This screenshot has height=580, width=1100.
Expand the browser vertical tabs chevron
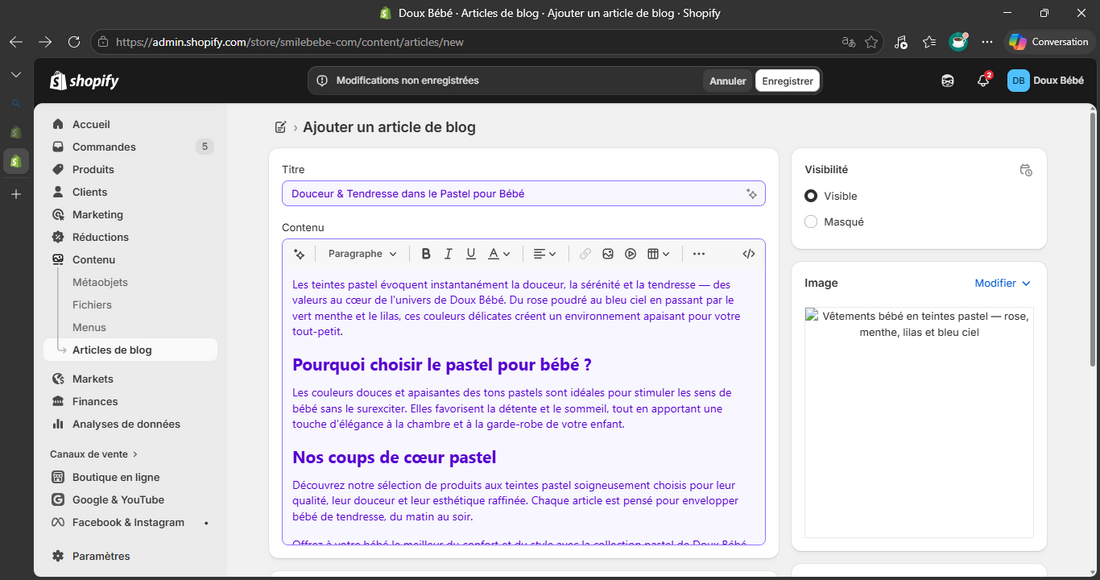(x=16, y=74)
